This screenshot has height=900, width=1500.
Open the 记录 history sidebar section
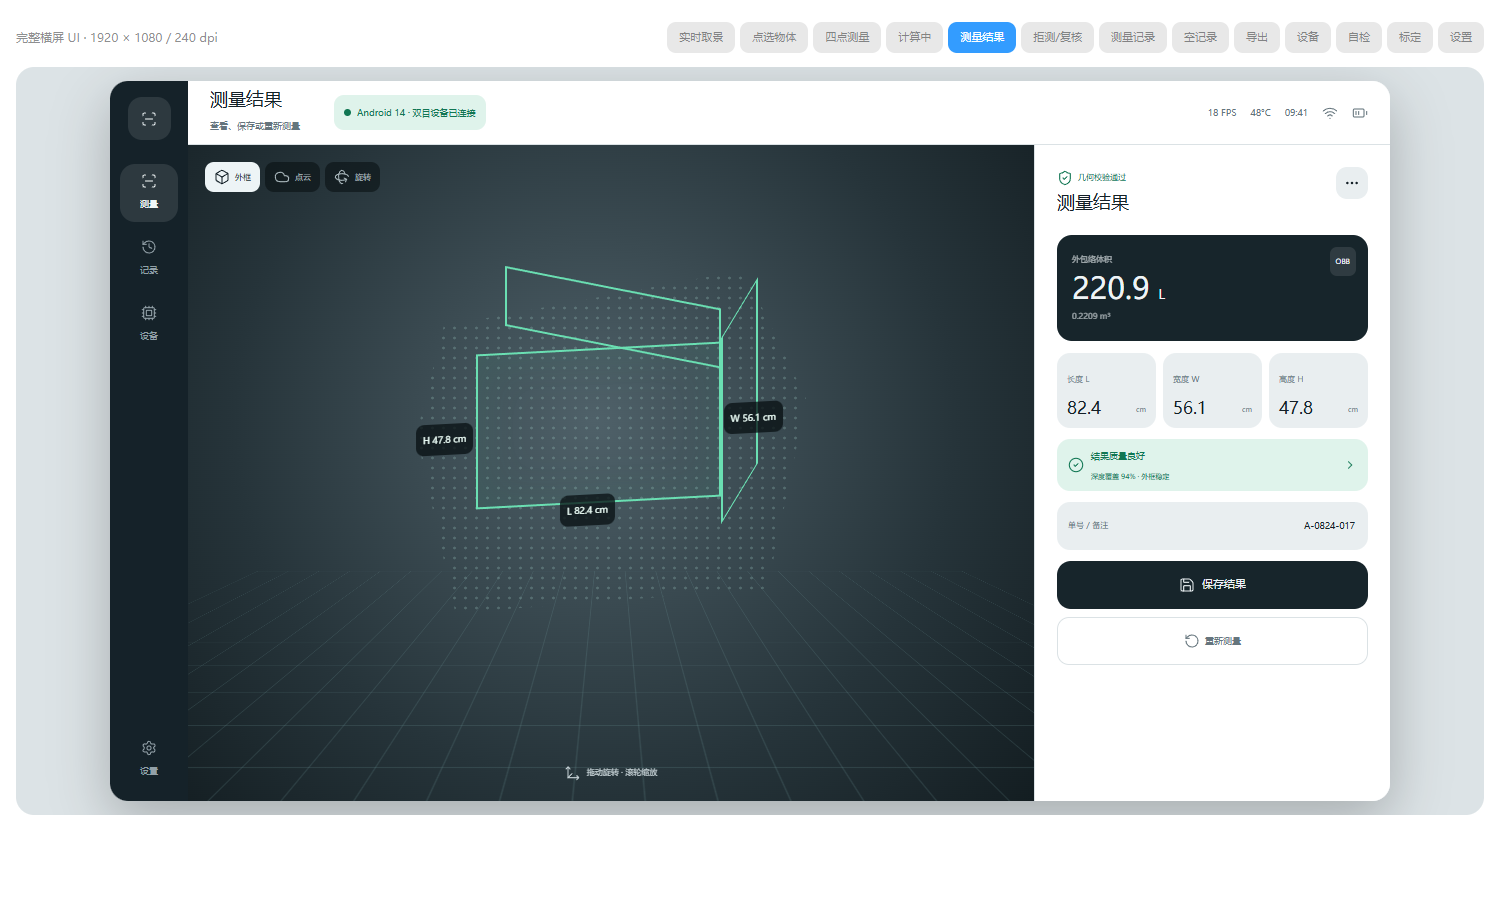coord(149,257)
